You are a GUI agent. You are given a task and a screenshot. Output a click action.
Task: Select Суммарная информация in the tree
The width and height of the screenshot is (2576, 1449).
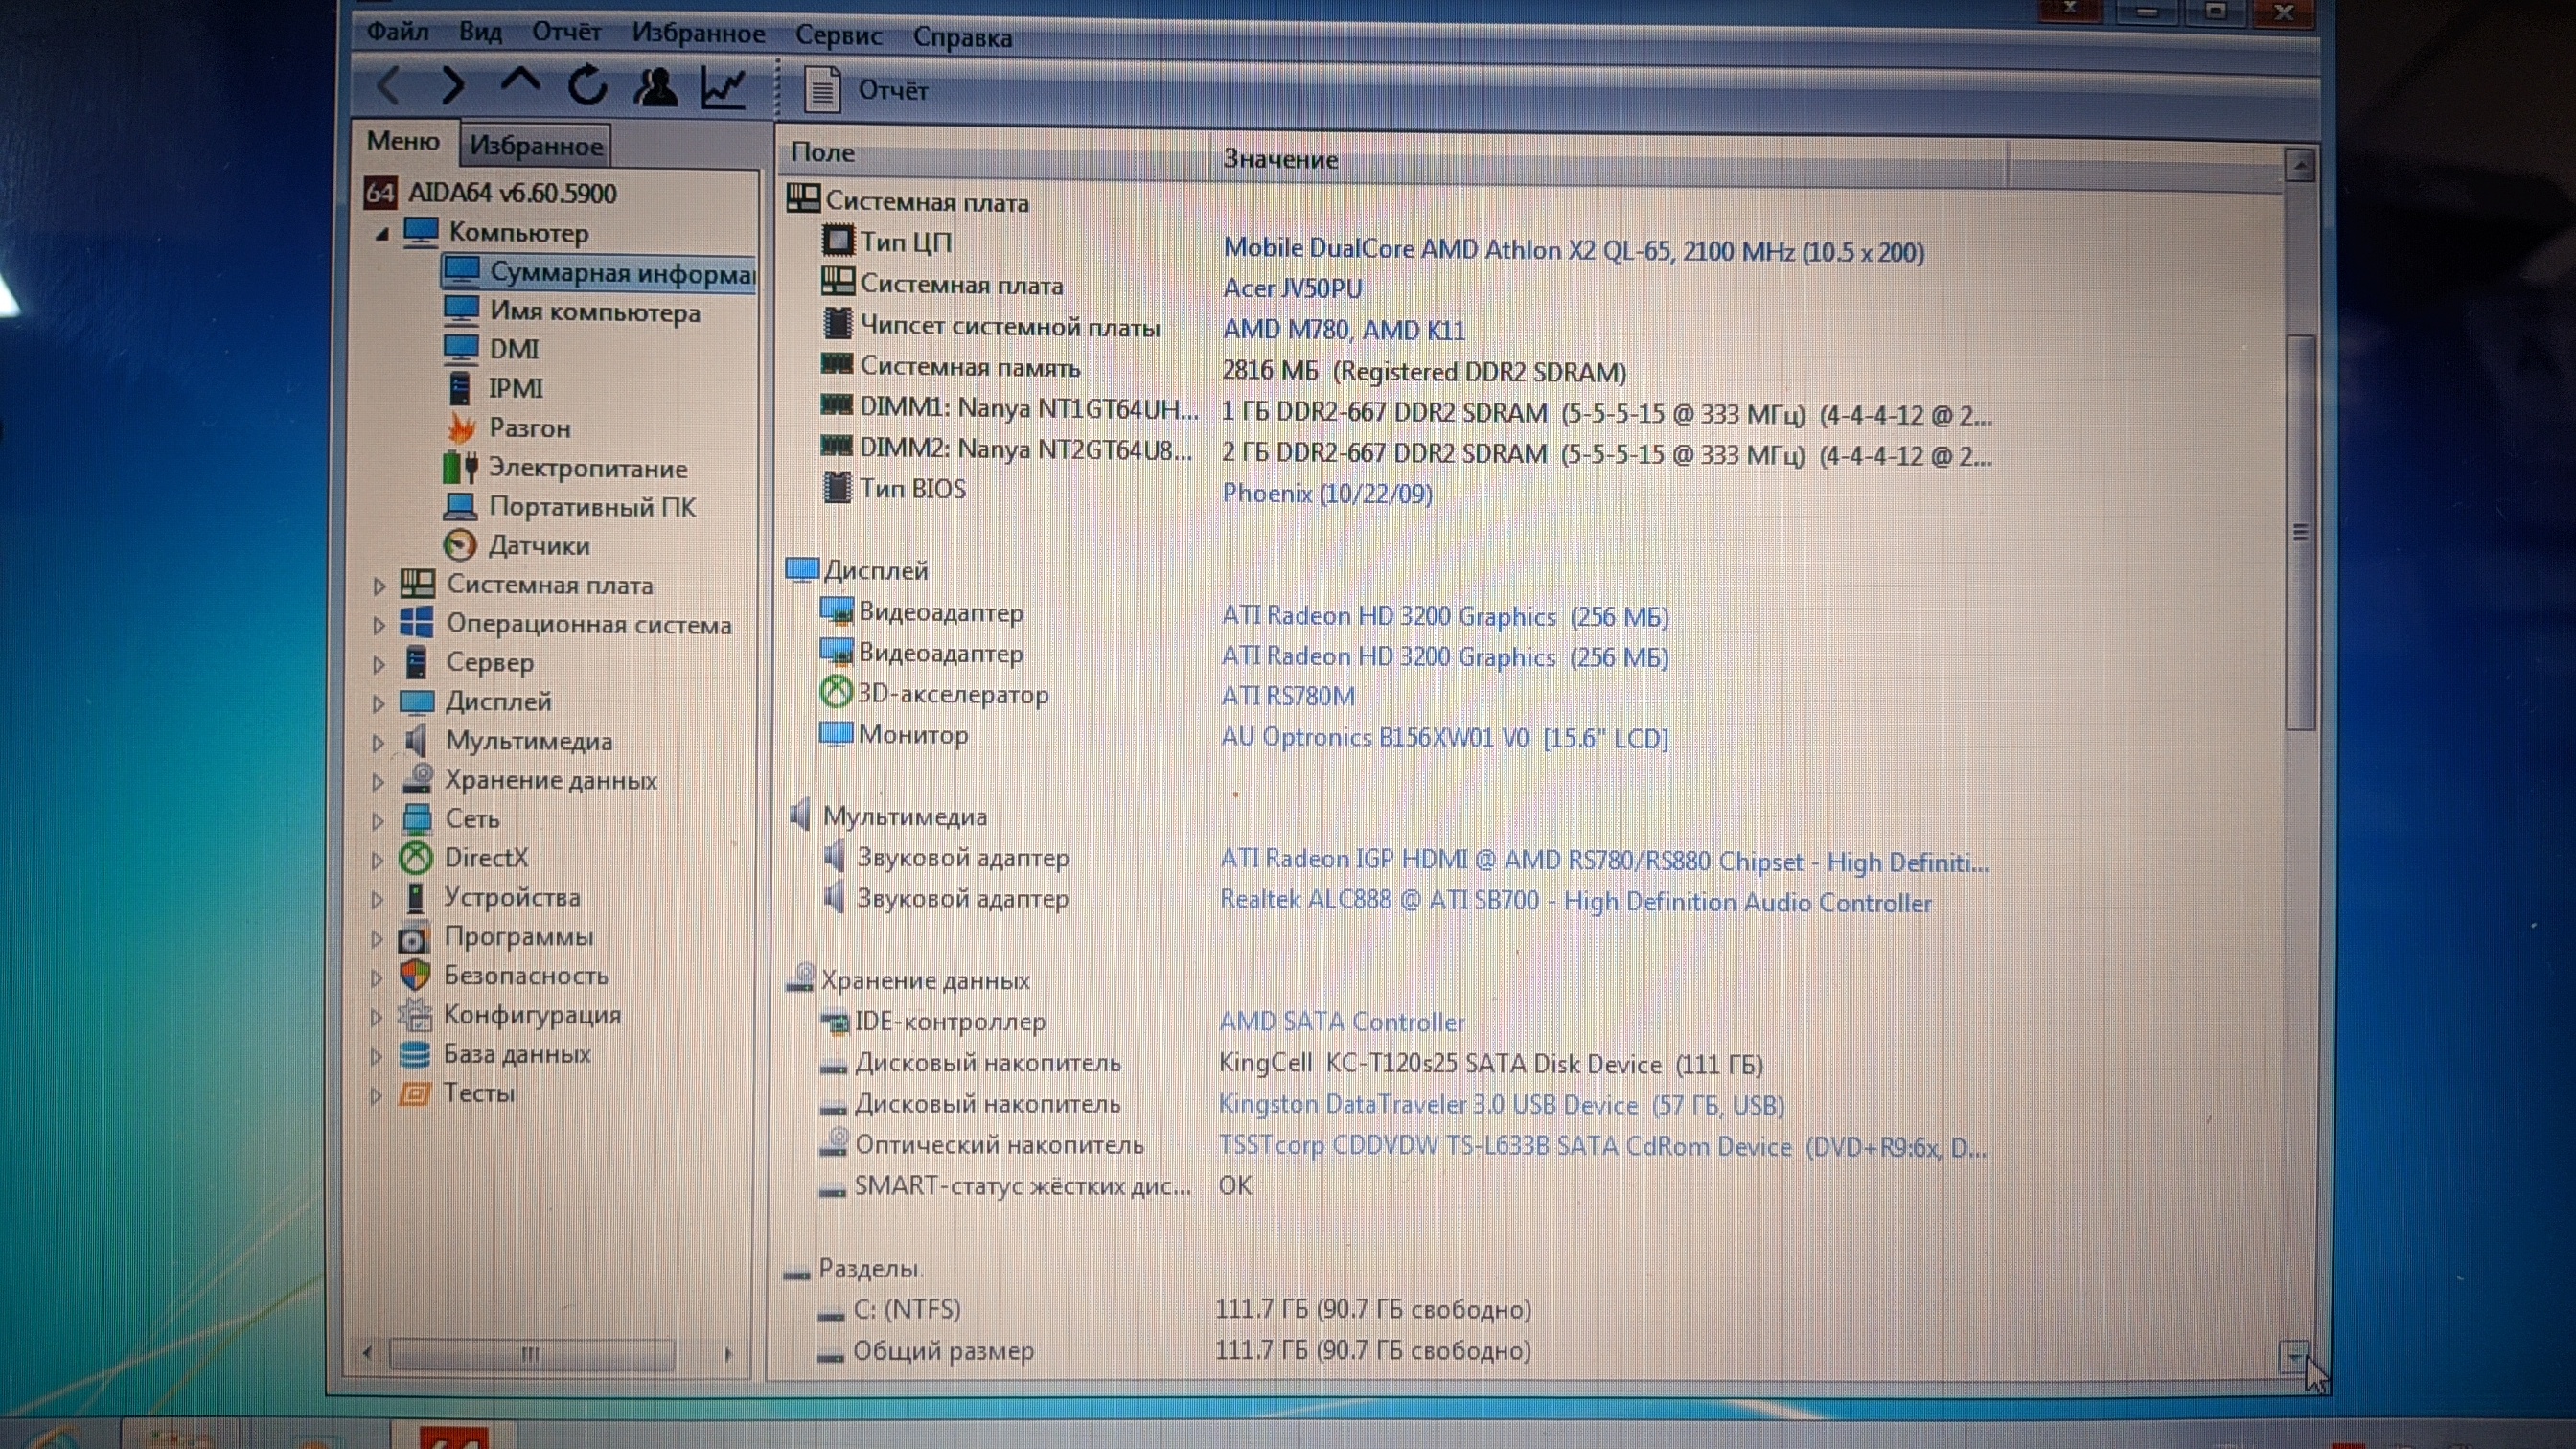[x=598, y=272]
